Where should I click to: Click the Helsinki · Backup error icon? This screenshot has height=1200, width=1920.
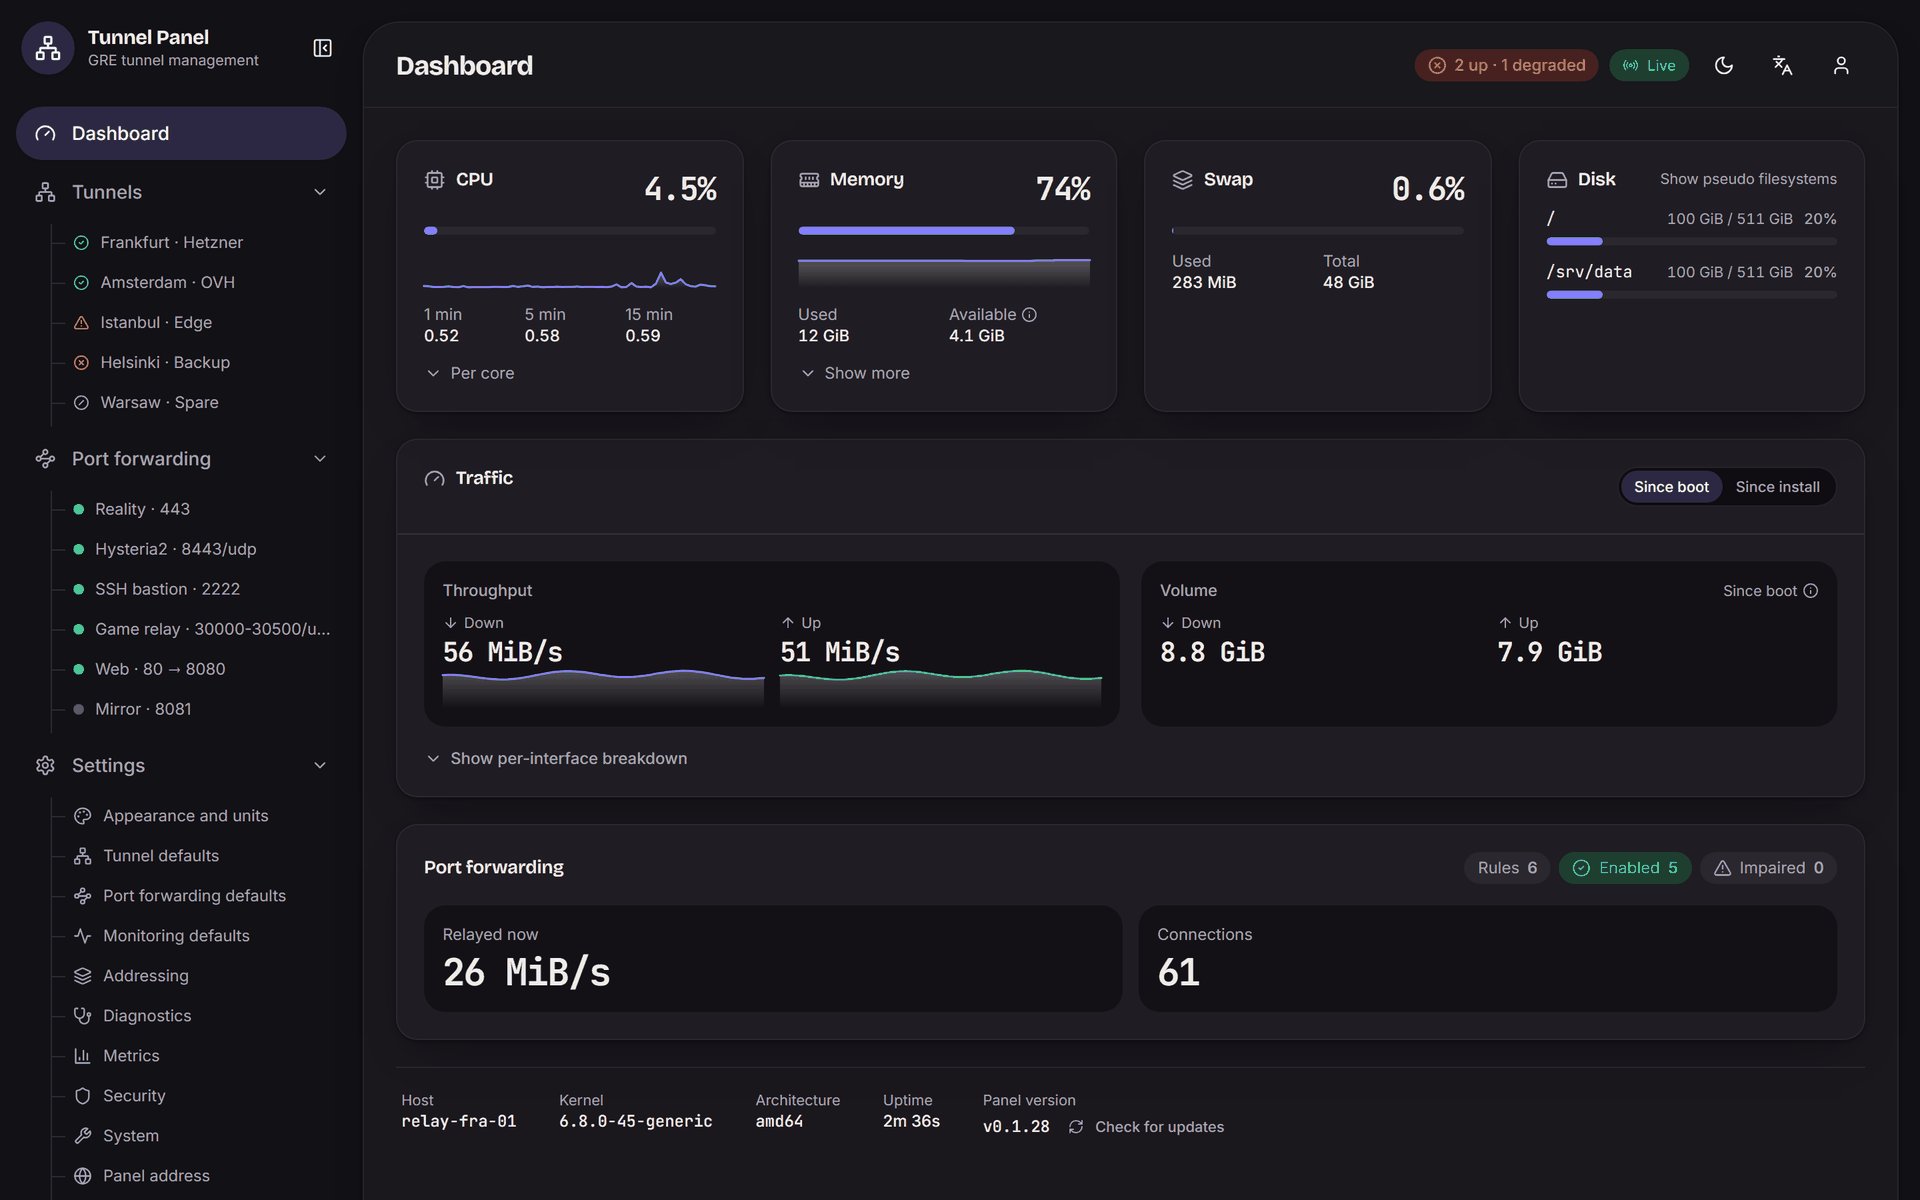pyautogui.click(x=81, y=362)
